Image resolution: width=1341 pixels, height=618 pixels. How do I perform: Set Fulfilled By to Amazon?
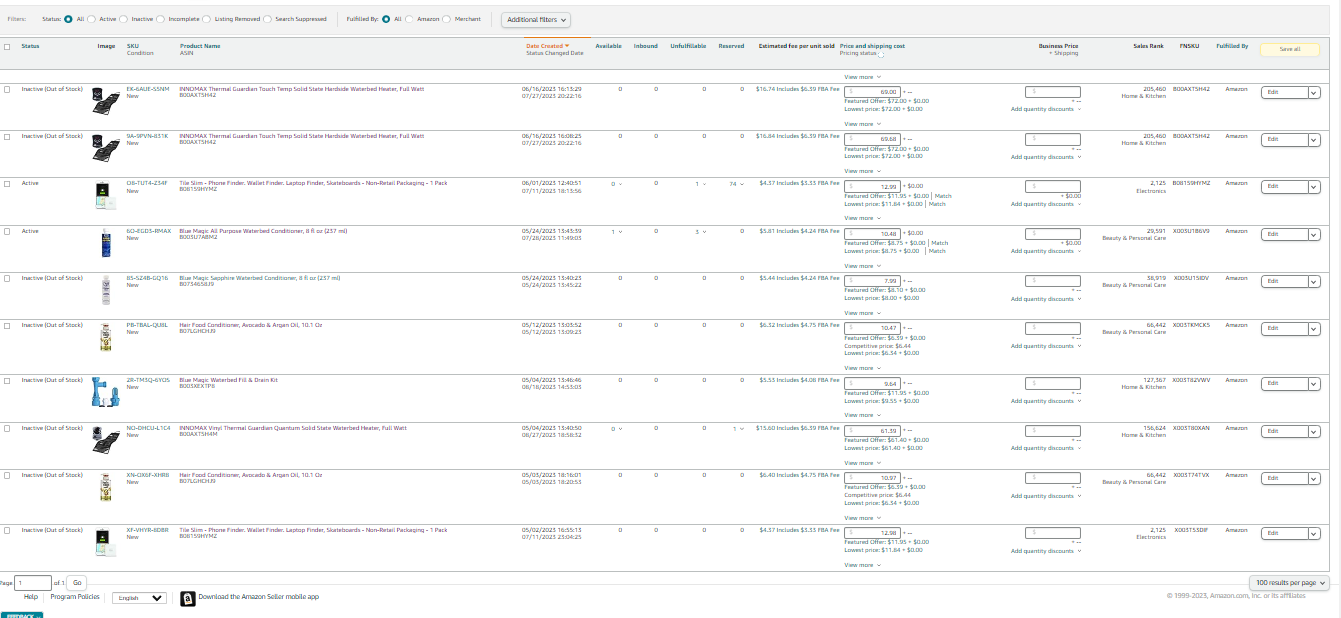pyautogui.click(x=410, y=19)
